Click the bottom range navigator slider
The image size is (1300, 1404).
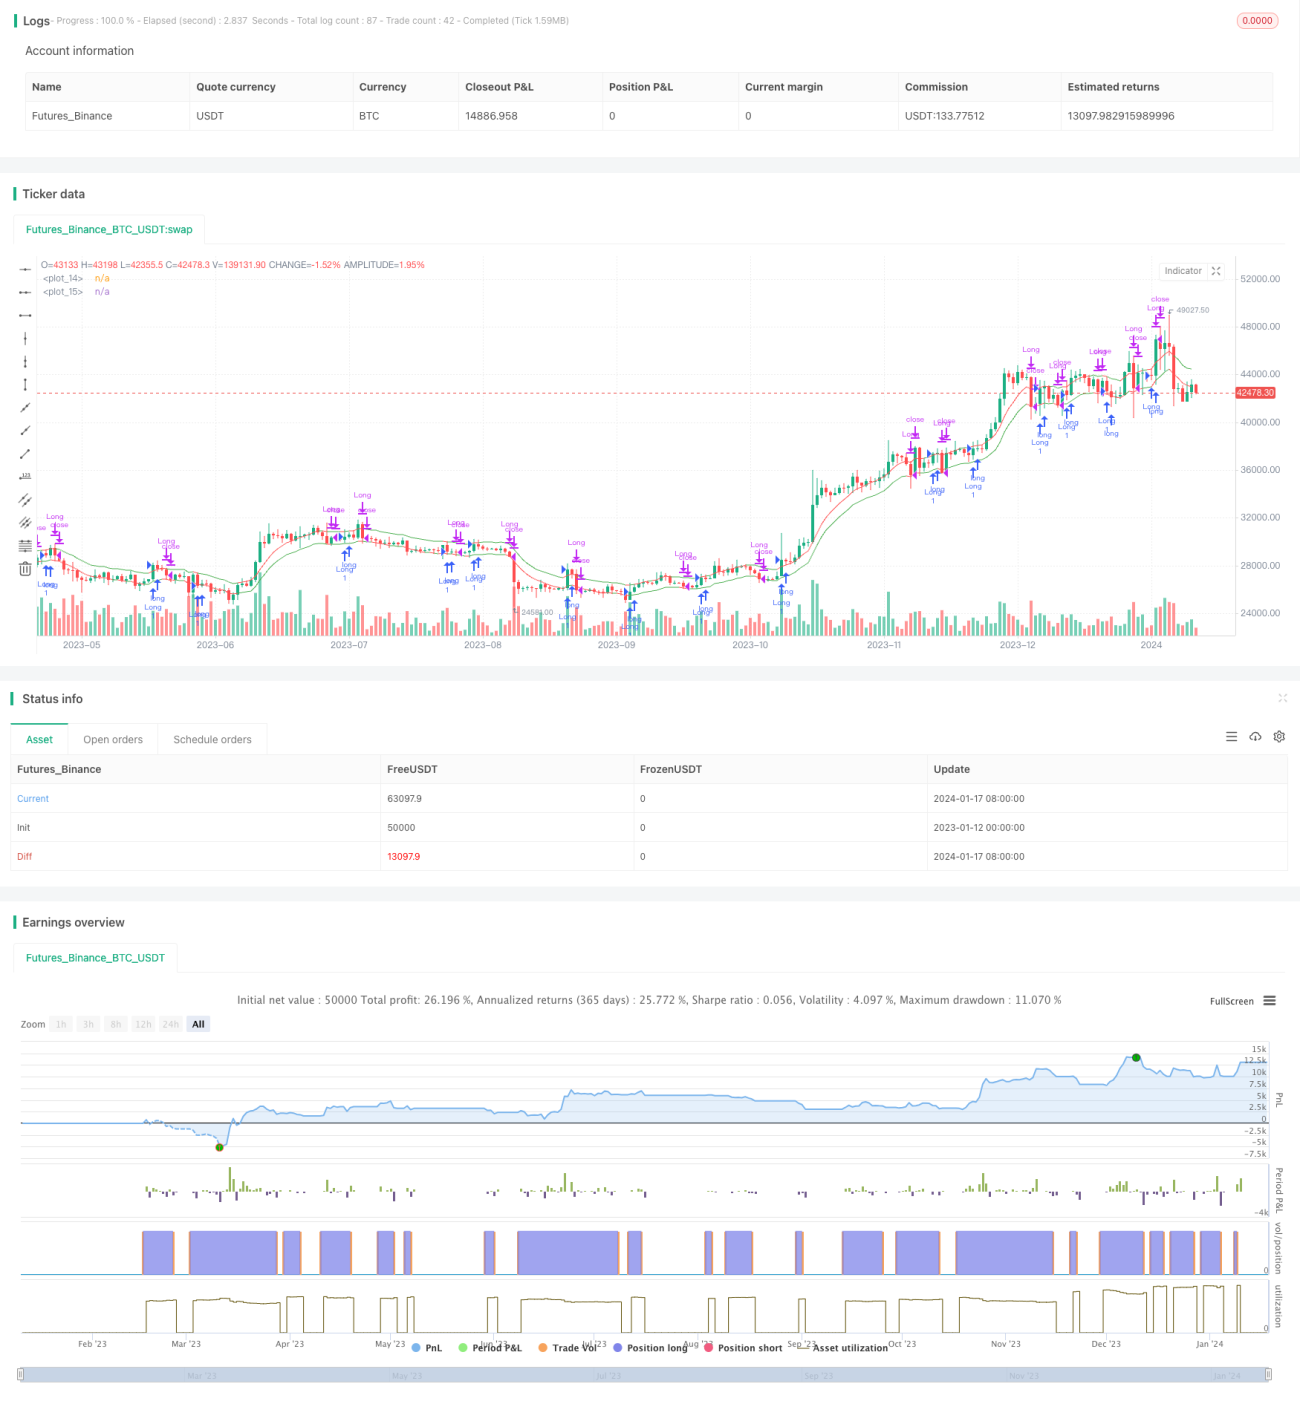click(645, 1375)
